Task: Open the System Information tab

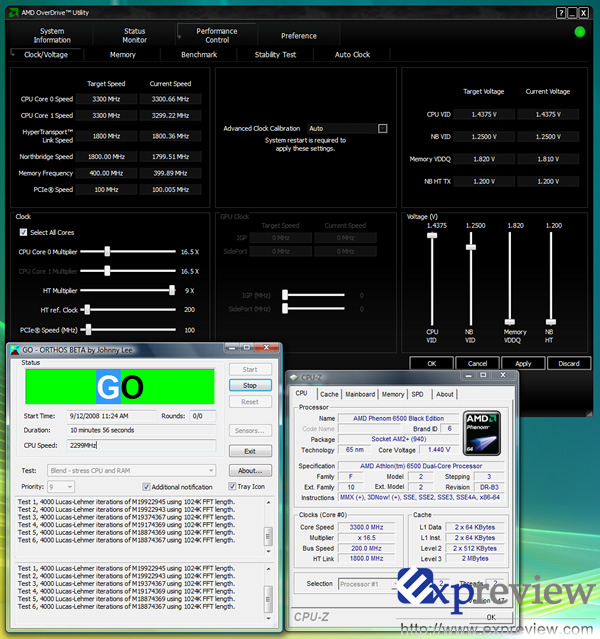Action: 52,35
